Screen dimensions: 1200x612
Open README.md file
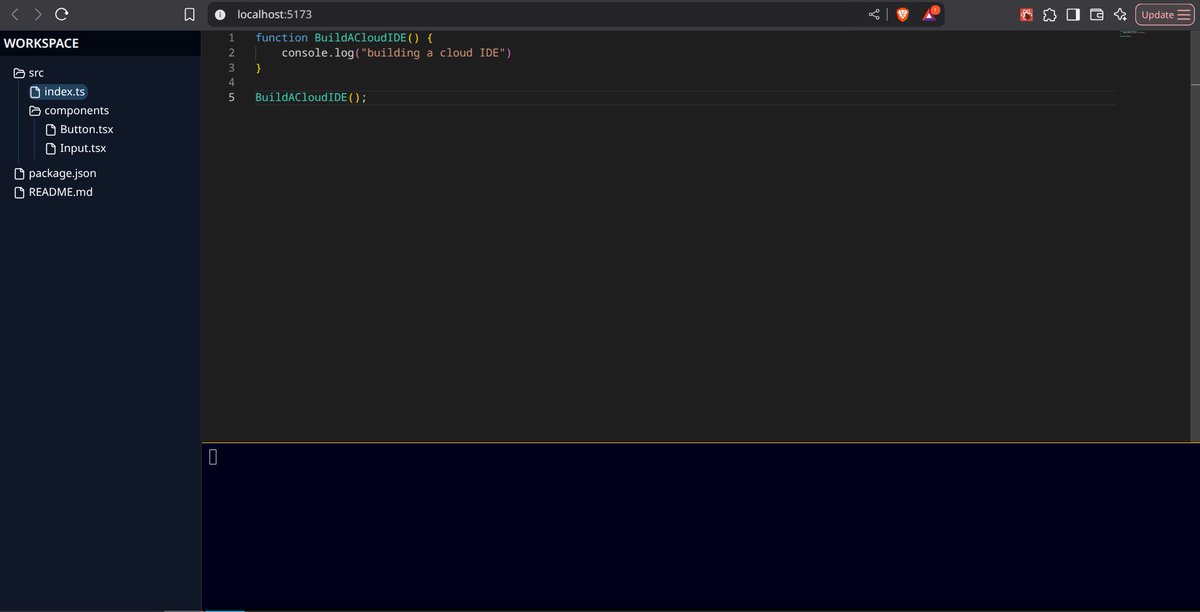(x=53, y=192)
